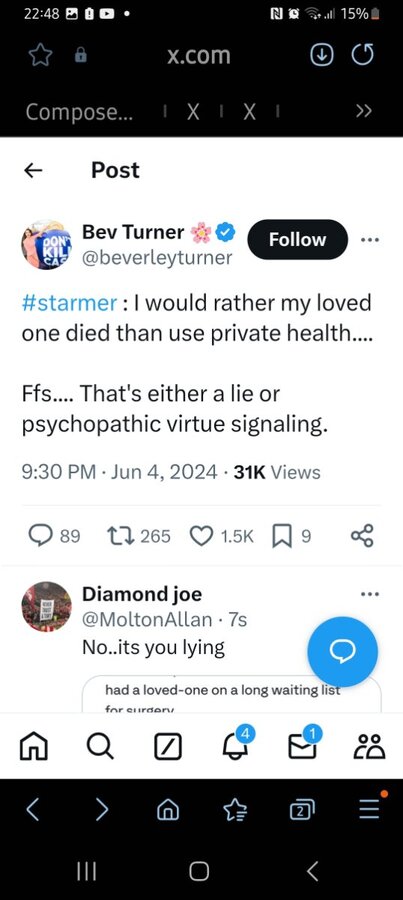Expand the browser tab list chevrons
This screenshot has width=403, height=900.
tap(364, 111)
